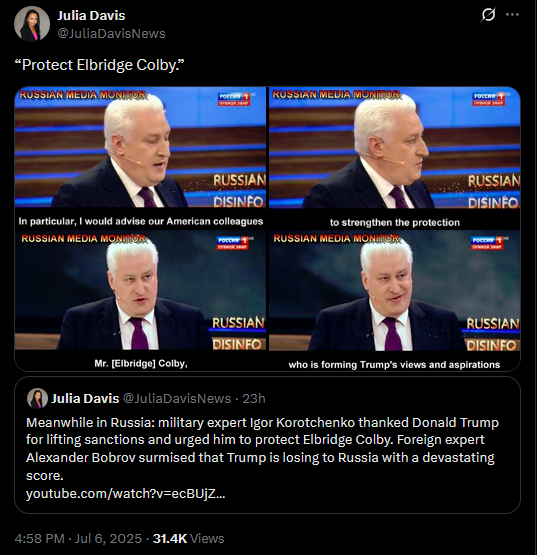This screenshot has height=555, width=537.
Task: Click the Russian Media Monitor watermark in the bottom-right image
Action: (336, 239)
